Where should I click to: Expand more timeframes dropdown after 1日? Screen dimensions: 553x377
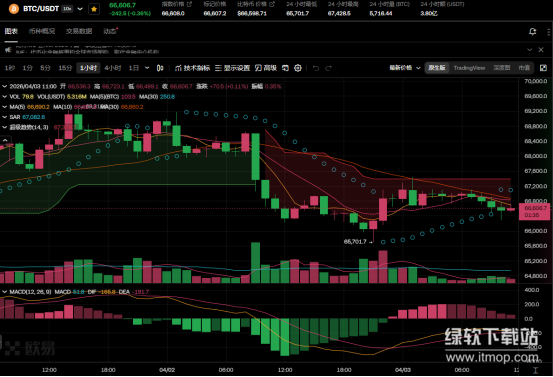[x=147, y=68]
